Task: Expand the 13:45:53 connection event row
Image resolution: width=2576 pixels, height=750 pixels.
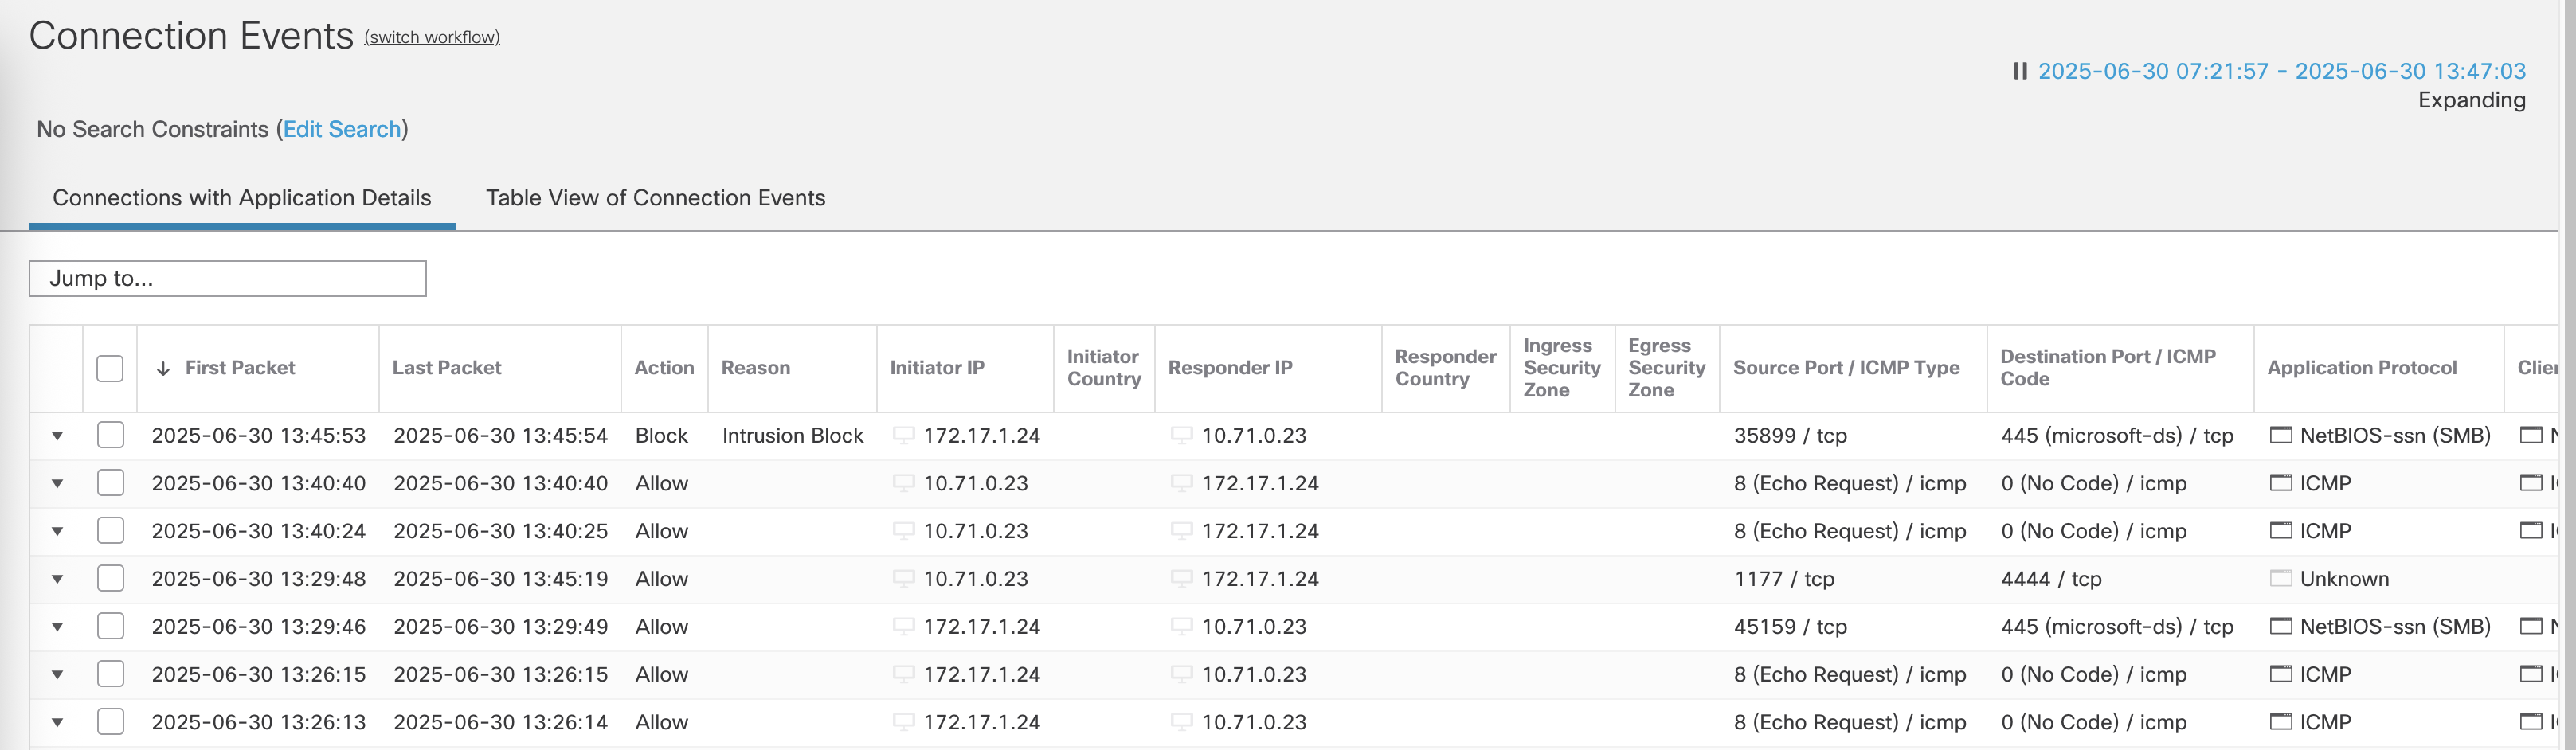Action: (x=57, y=436)
